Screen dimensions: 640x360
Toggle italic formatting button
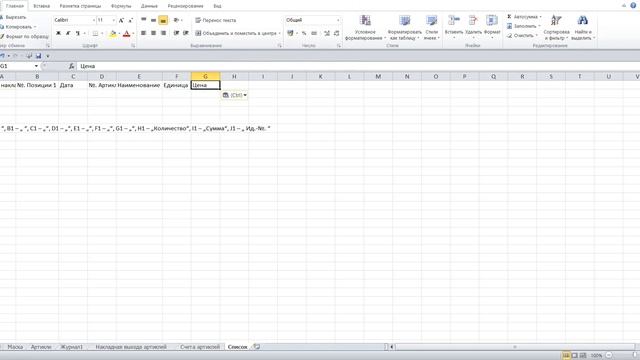point(68,33)
